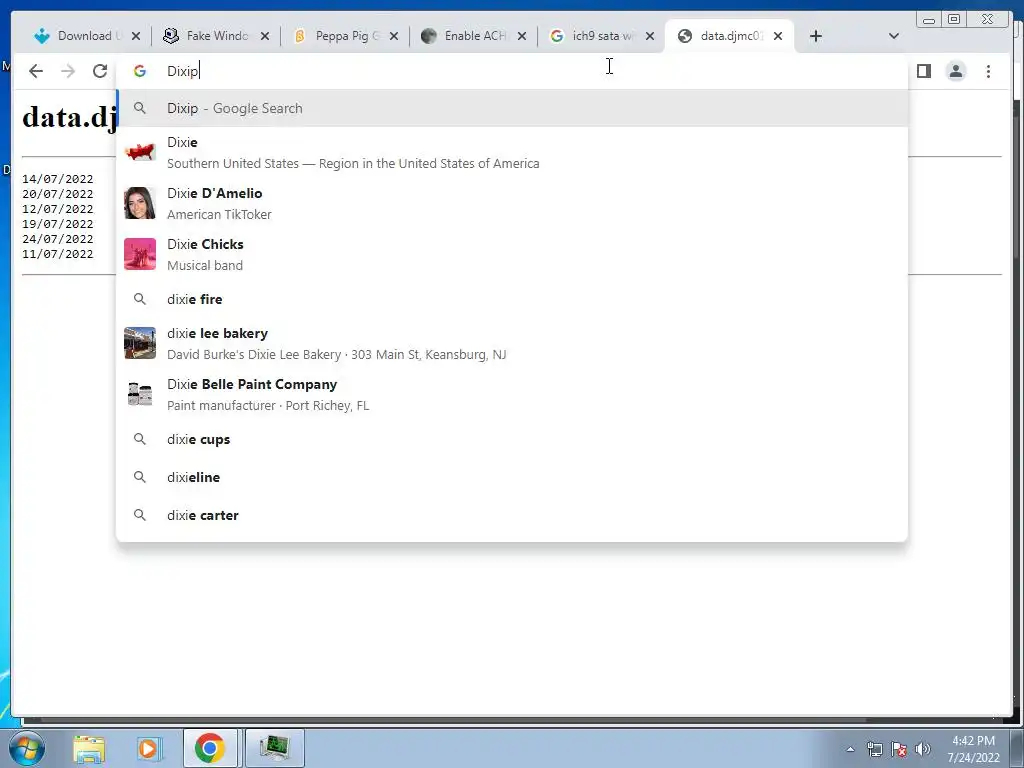
Task: Click the forward navigation arrow
Action: (x=68, y=71)
